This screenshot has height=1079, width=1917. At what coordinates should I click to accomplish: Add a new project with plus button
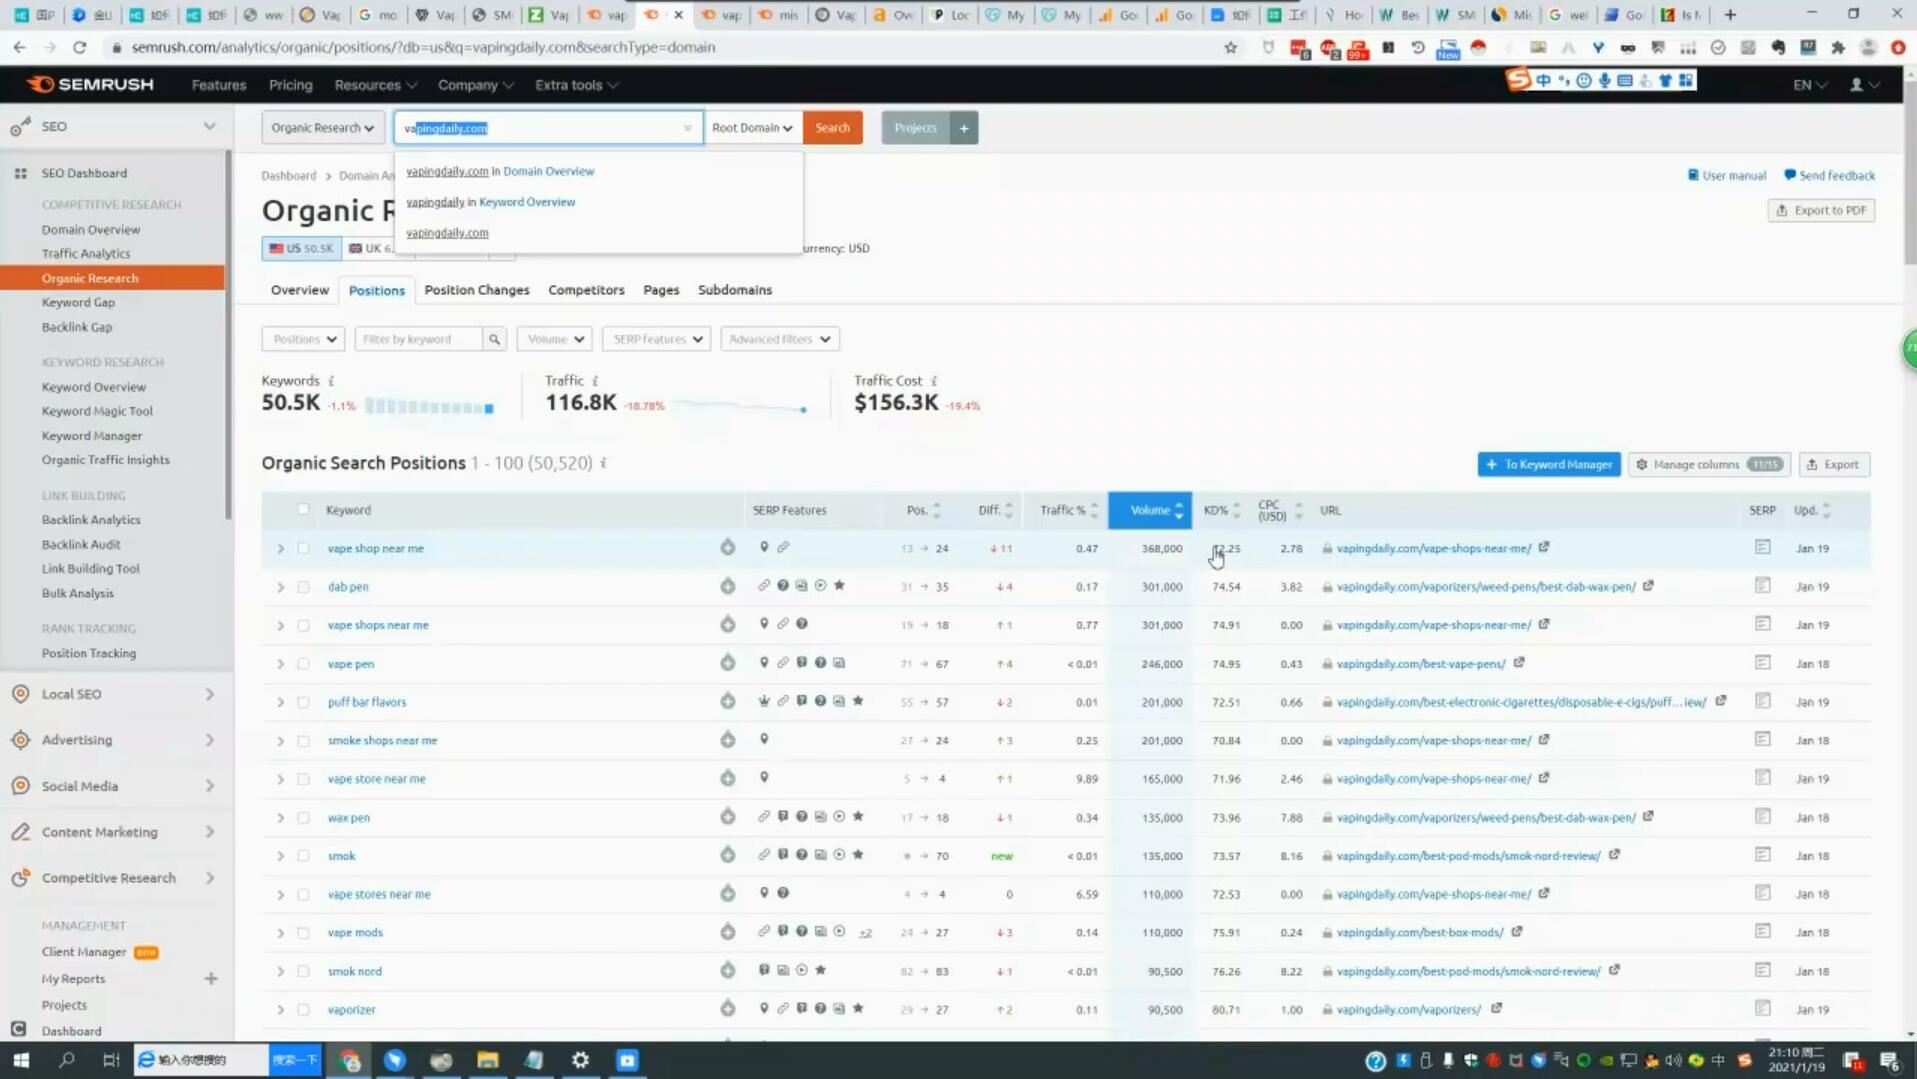point(964,128)
